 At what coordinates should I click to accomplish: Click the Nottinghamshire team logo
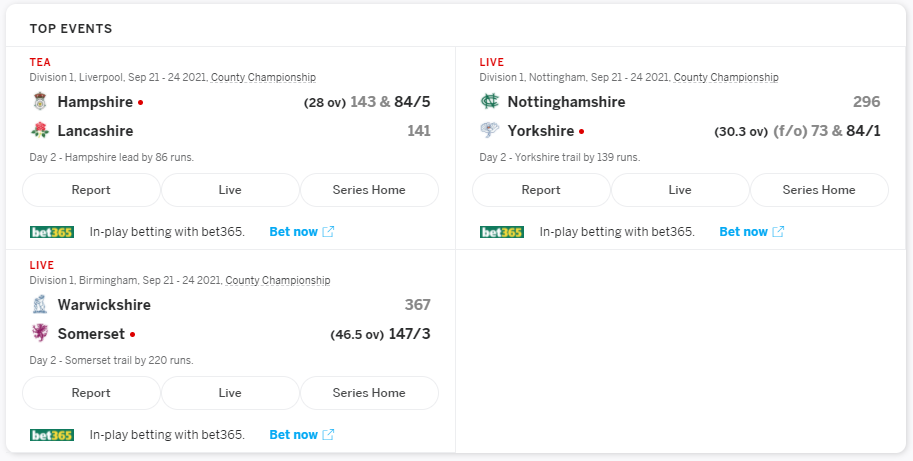(490, 101)
